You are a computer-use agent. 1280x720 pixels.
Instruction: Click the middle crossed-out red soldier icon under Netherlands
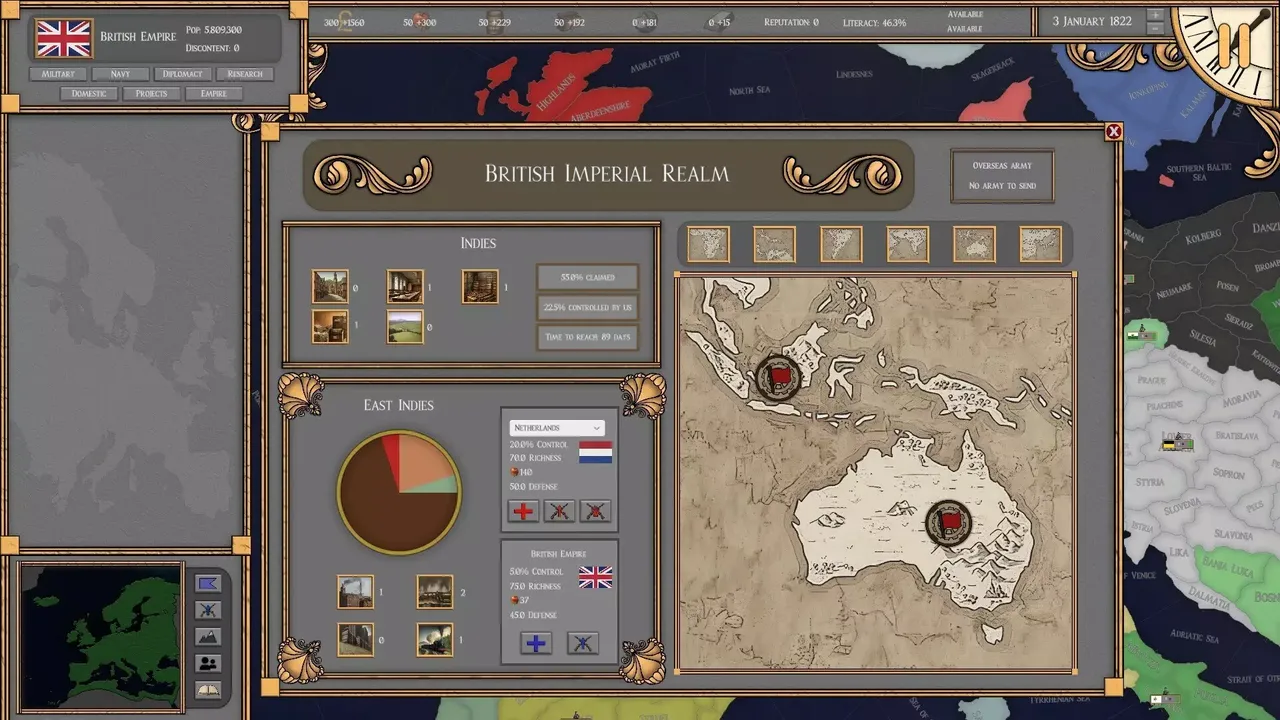(559, 511)
